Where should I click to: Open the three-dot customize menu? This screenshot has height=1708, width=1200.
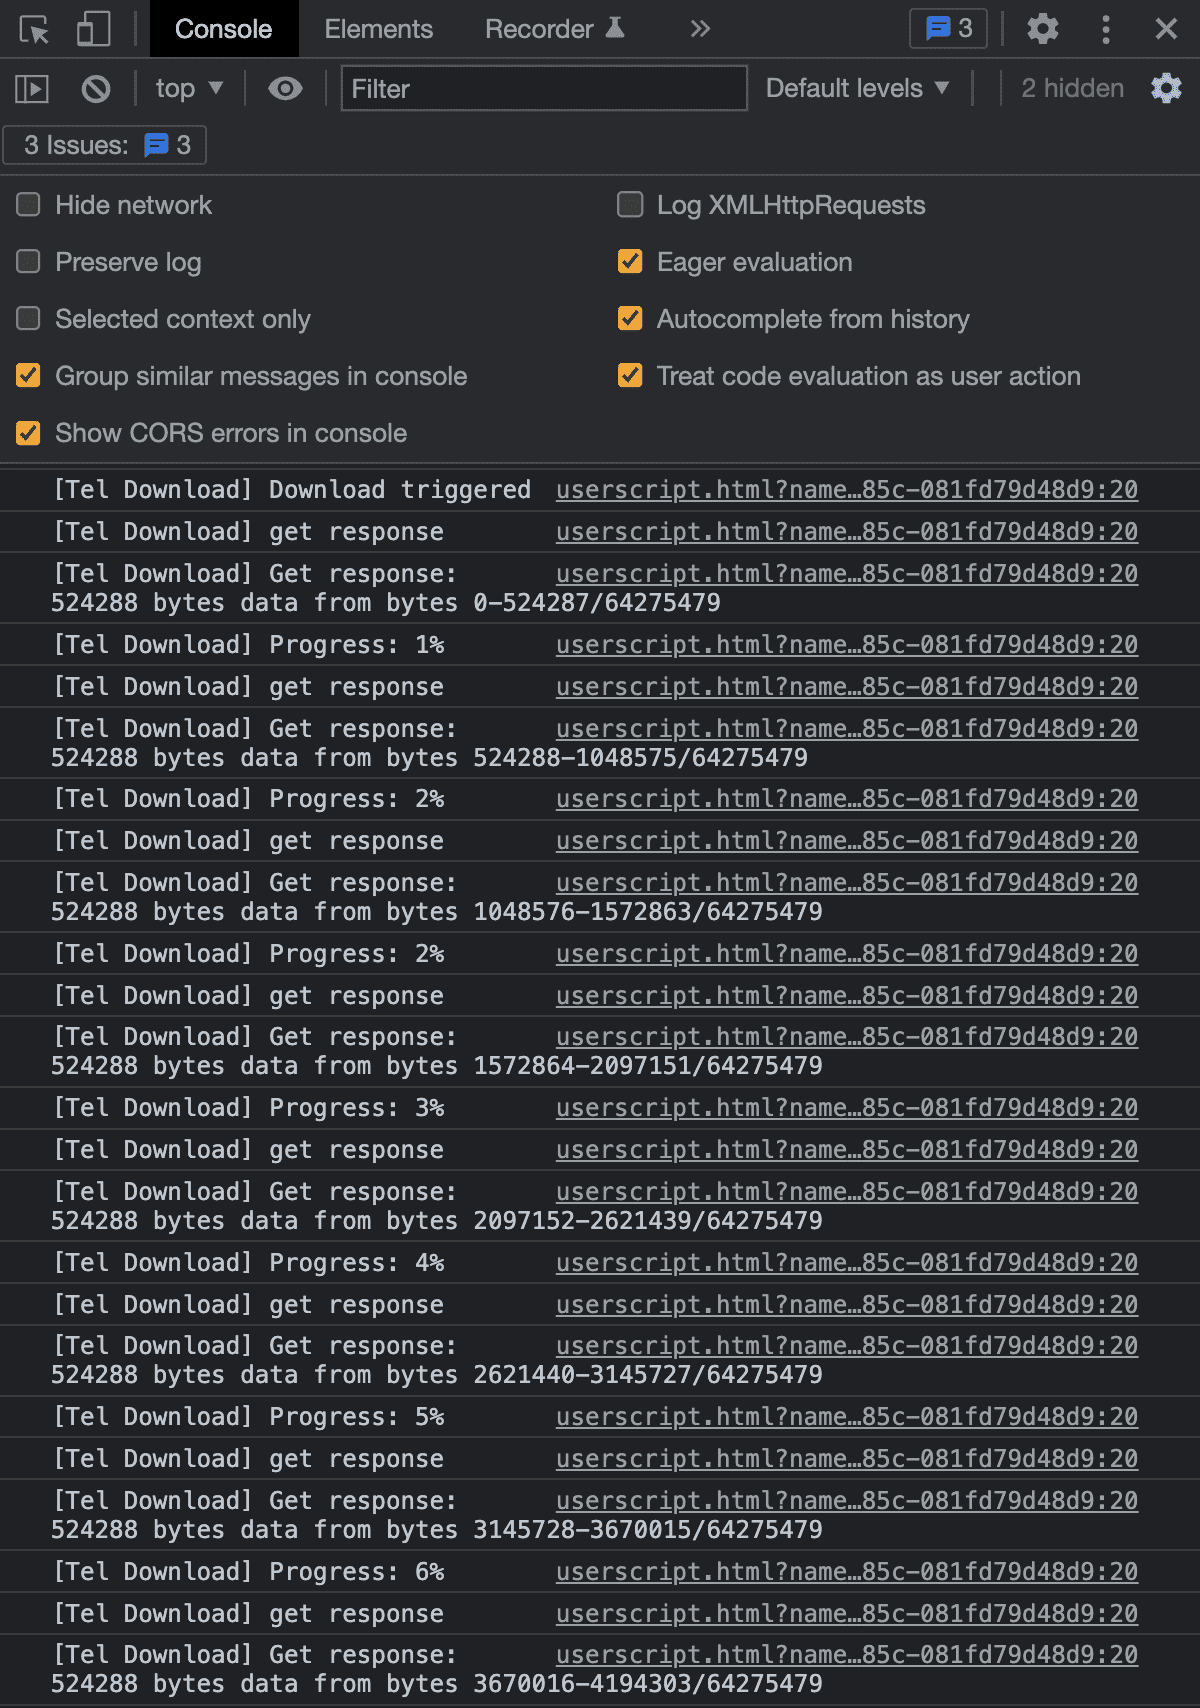1105,29
